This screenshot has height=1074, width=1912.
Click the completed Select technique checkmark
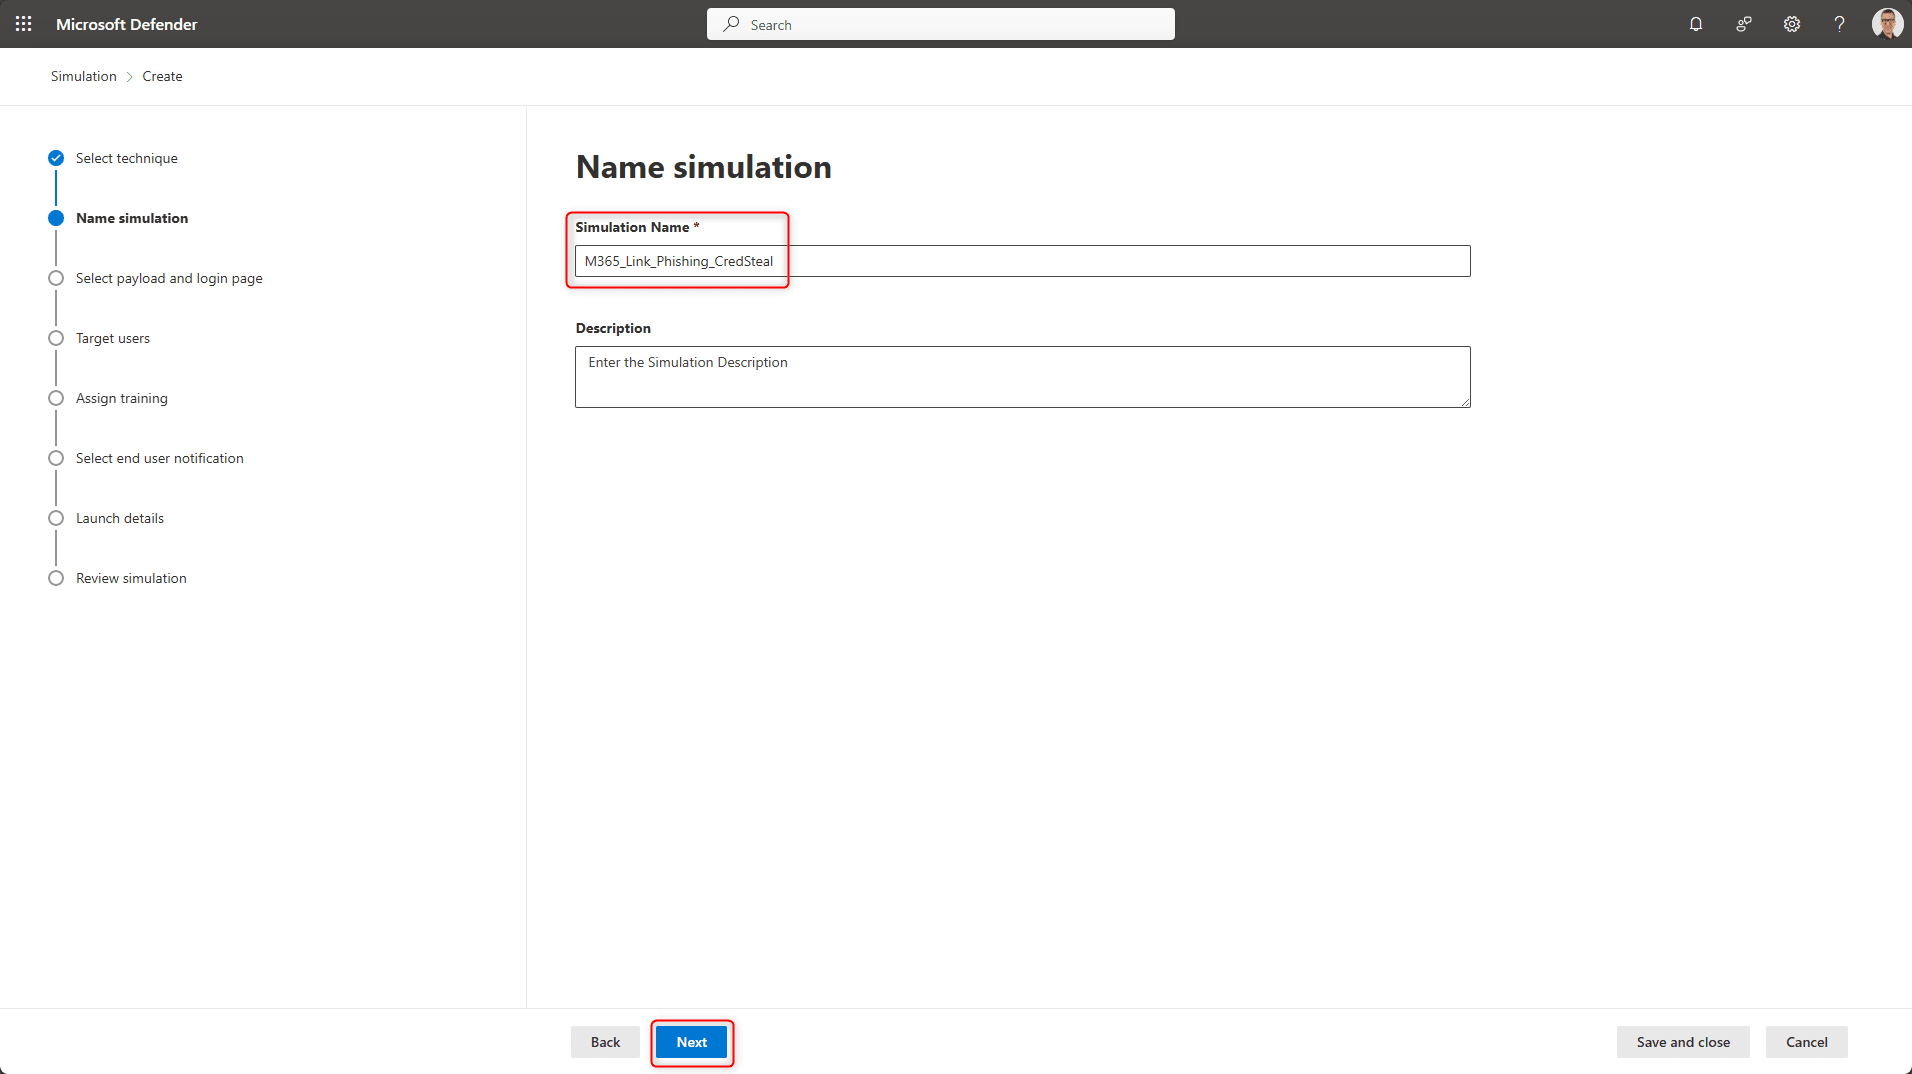pos(55,157)
